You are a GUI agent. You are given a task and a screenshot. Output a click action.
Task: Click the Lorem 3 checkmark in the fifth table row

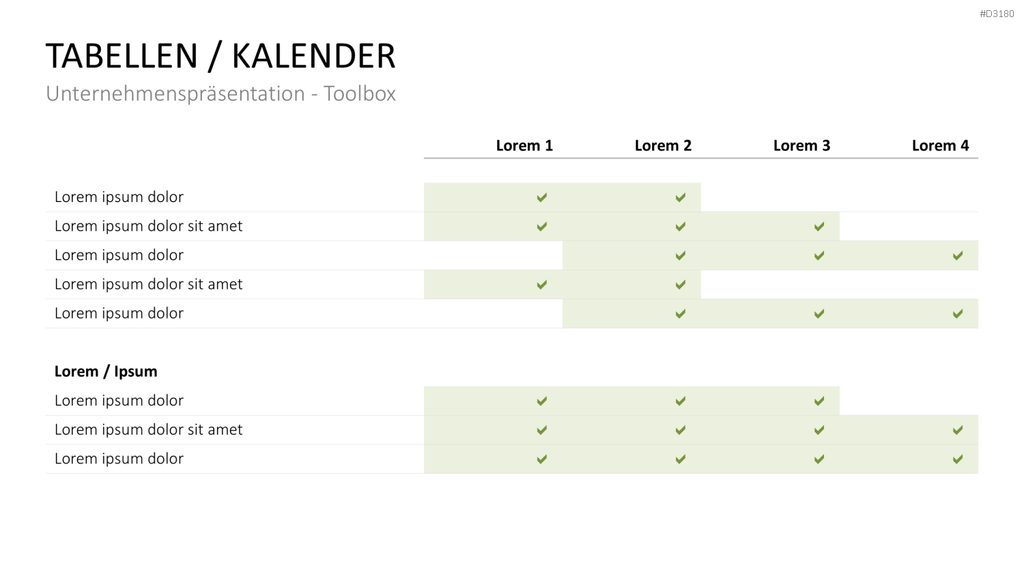click(819, 313)
